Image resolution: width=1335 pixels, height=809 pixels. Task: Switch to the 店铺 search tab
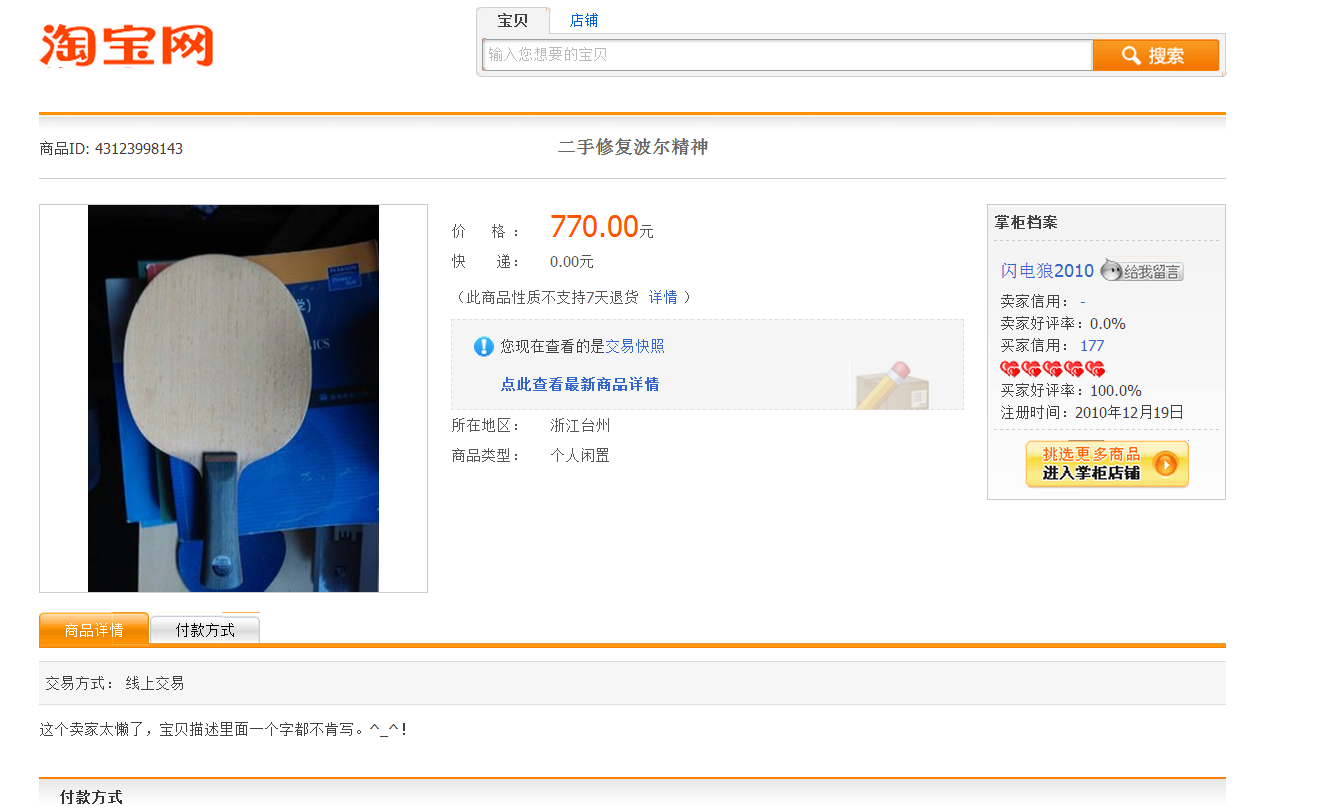(584, 21)
